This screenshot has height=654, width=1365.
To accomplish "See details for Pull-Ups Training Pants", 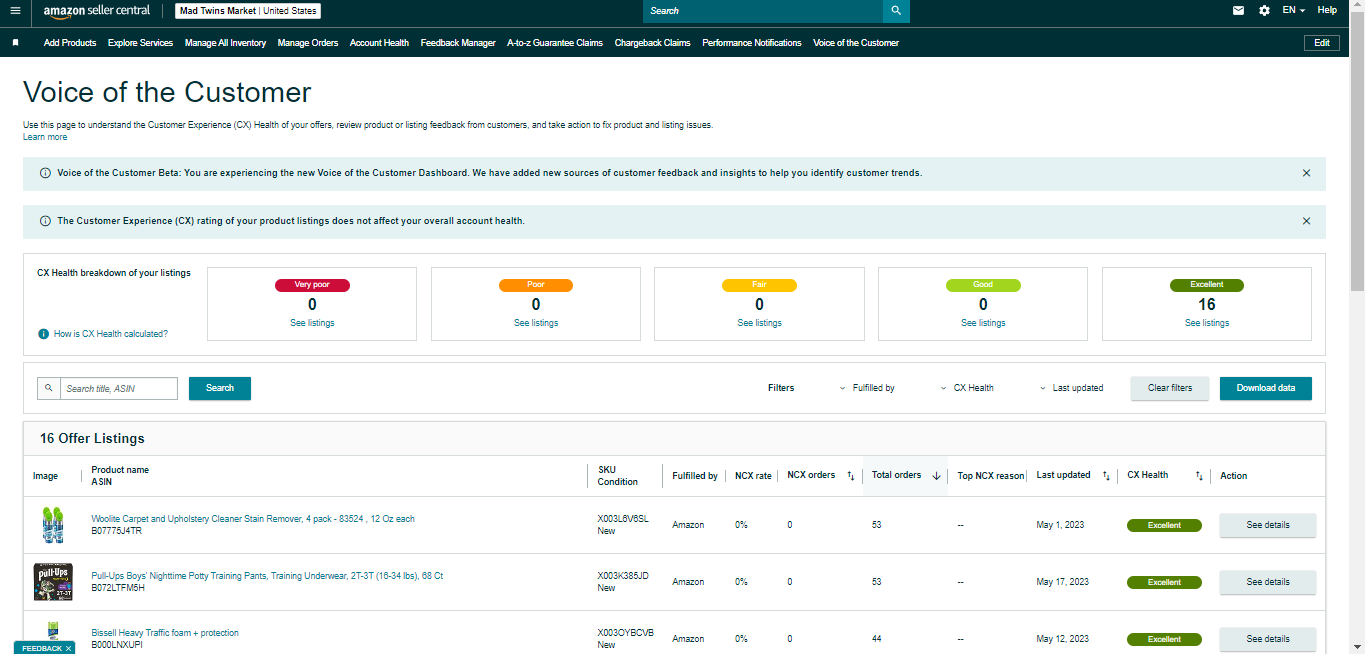I will pos(1268,582).
